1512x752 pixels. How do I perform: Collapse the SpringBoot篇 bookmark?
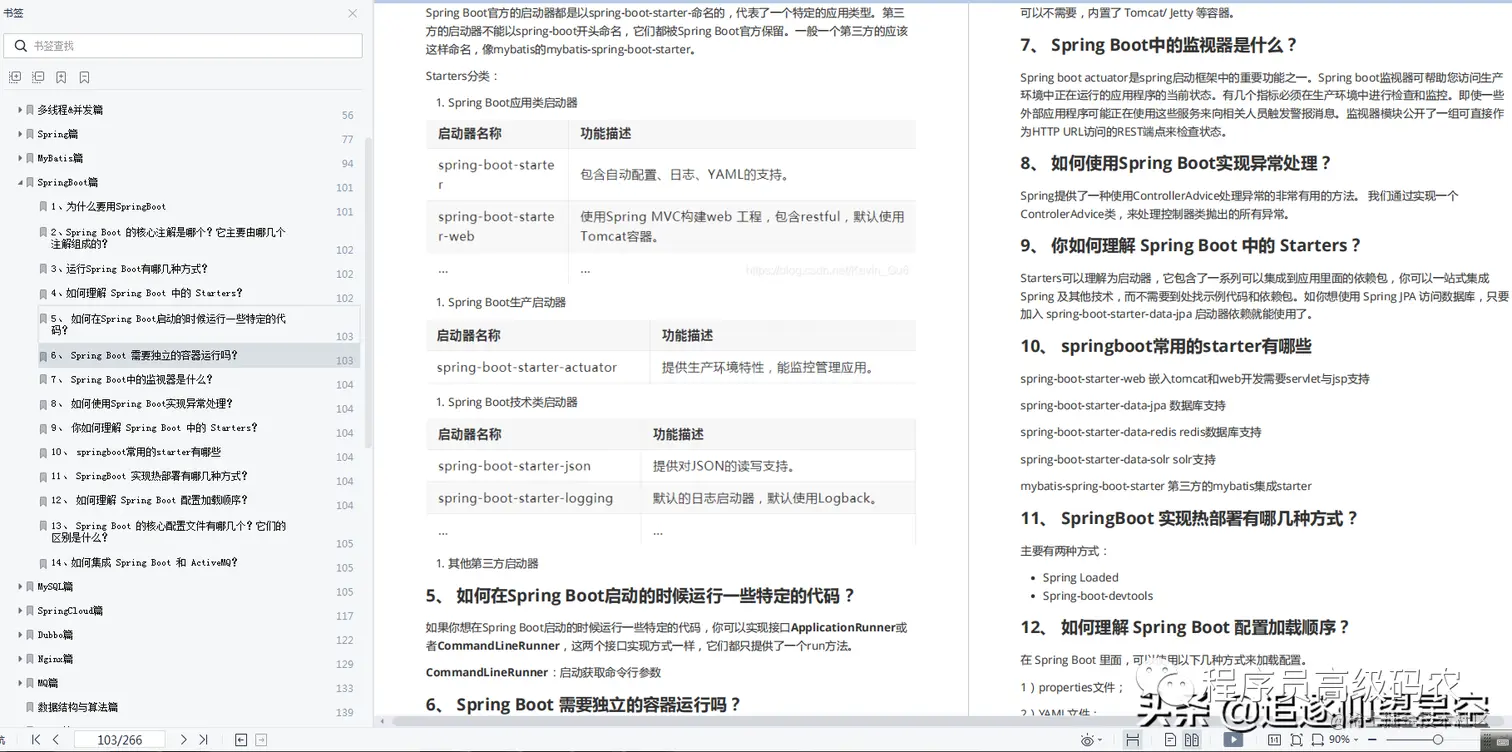(x=19, y=182)
